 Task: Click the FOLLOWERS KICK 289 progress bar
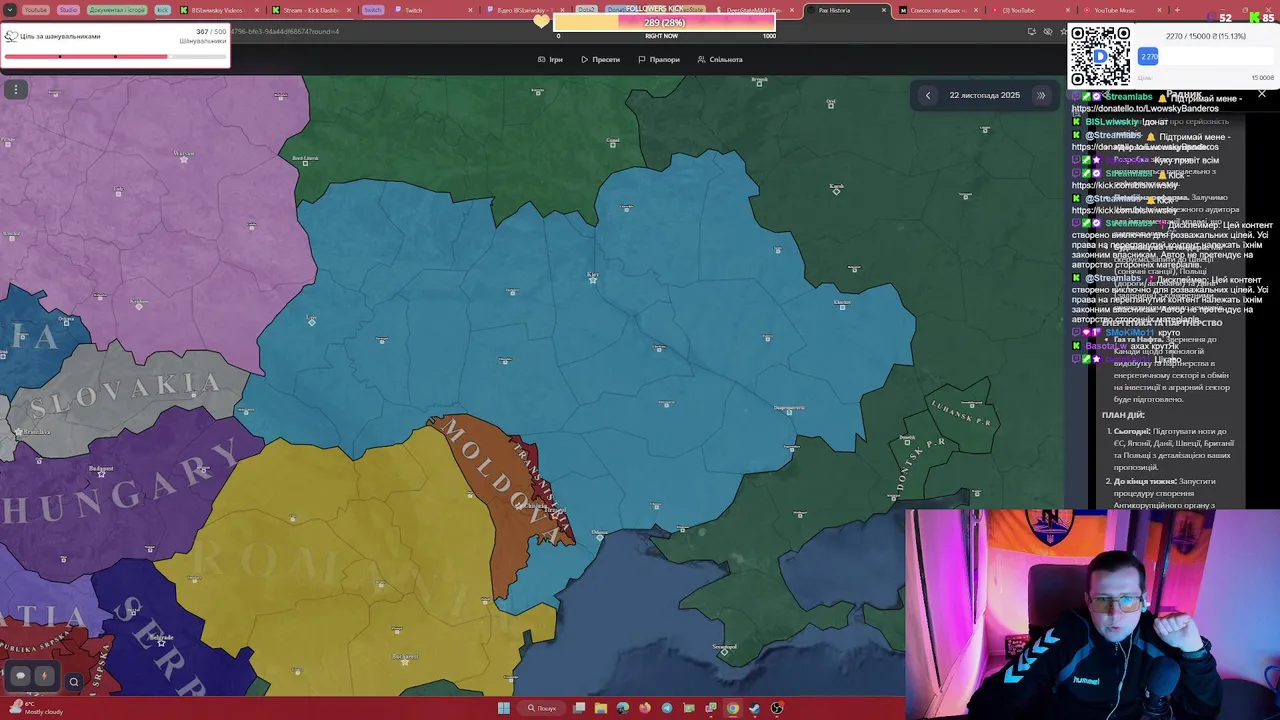tap(665, 22)
